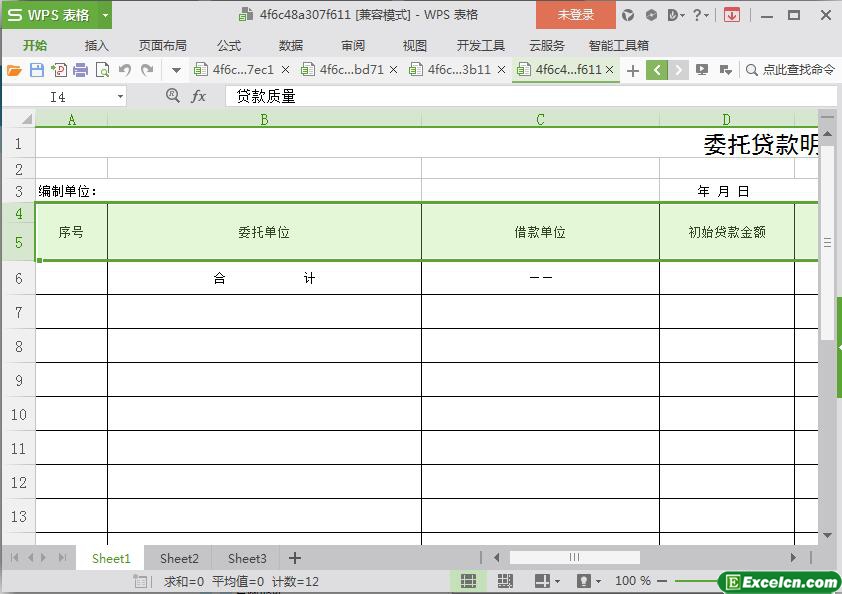Switch to normal view in status bar

pos(468,581)
